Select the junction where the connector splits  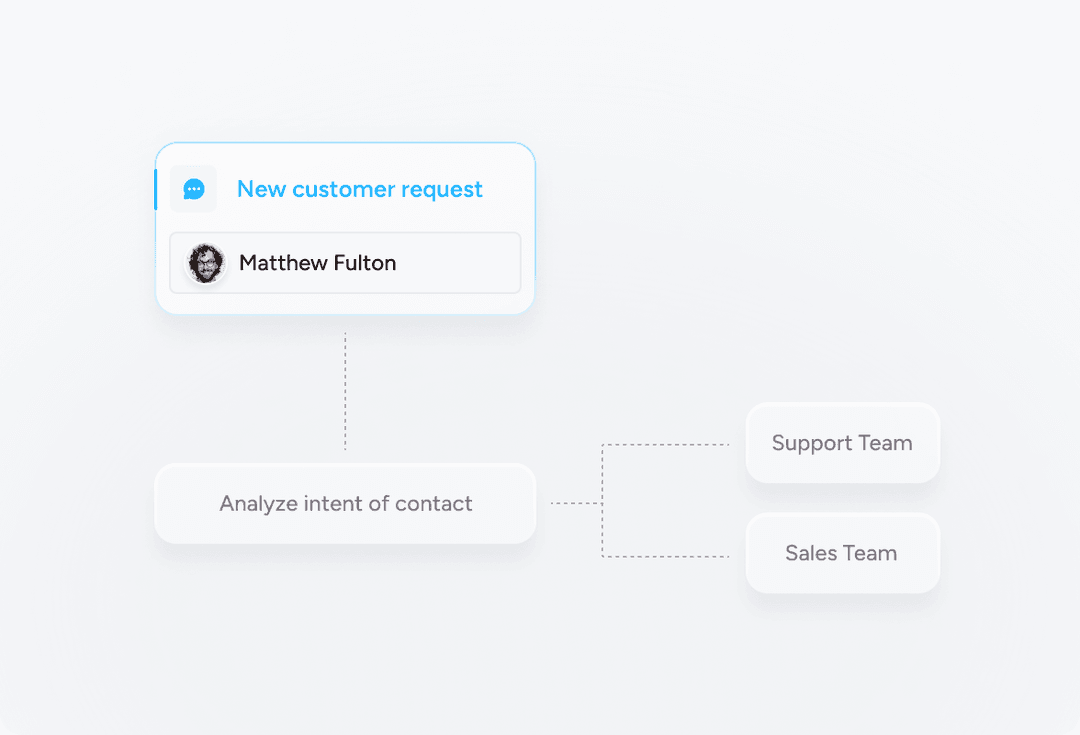click(x=602, y=504)
